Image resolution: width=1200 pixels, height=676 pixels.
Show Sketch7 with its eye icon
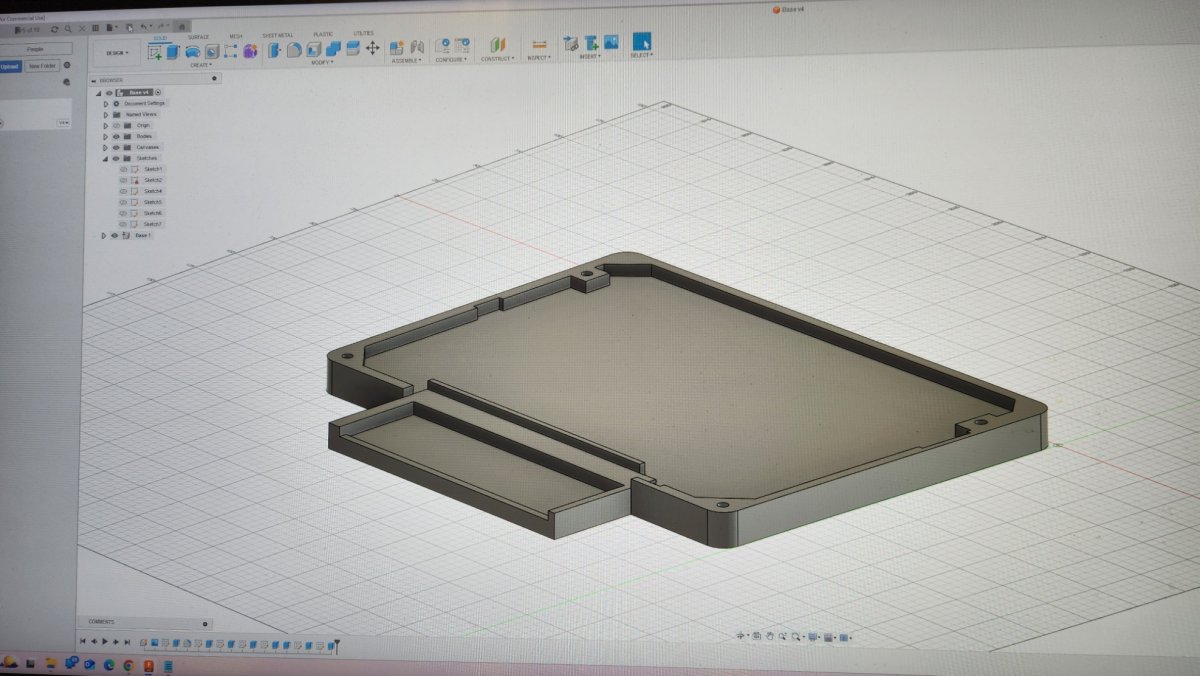(x=124, y=224)
